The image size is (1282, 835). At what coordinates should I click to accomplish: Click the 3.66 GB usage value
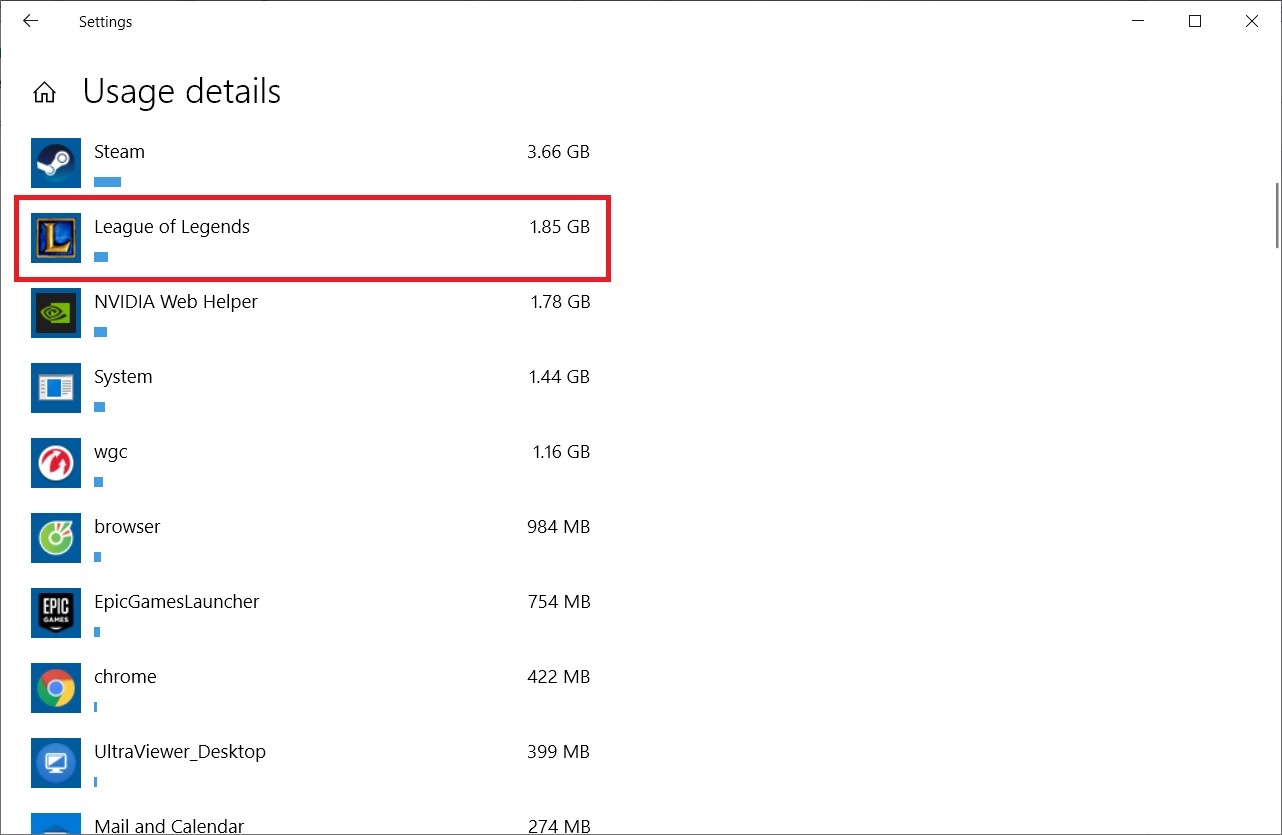[558, 152]
